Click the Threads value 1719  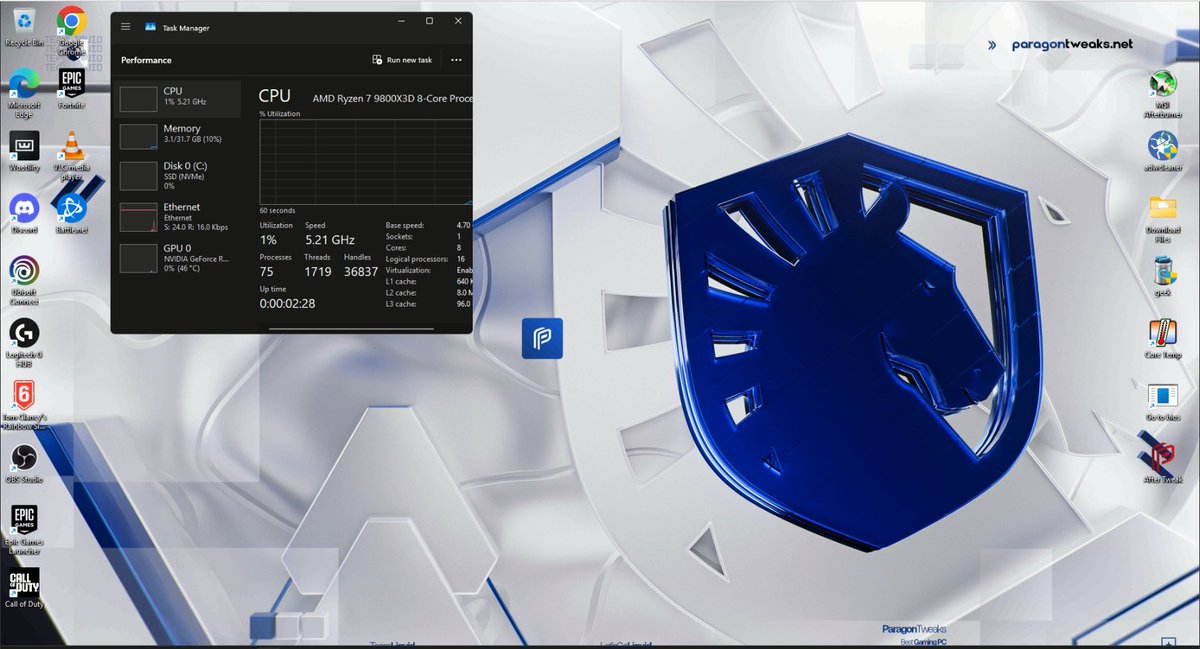pos(318,271)
